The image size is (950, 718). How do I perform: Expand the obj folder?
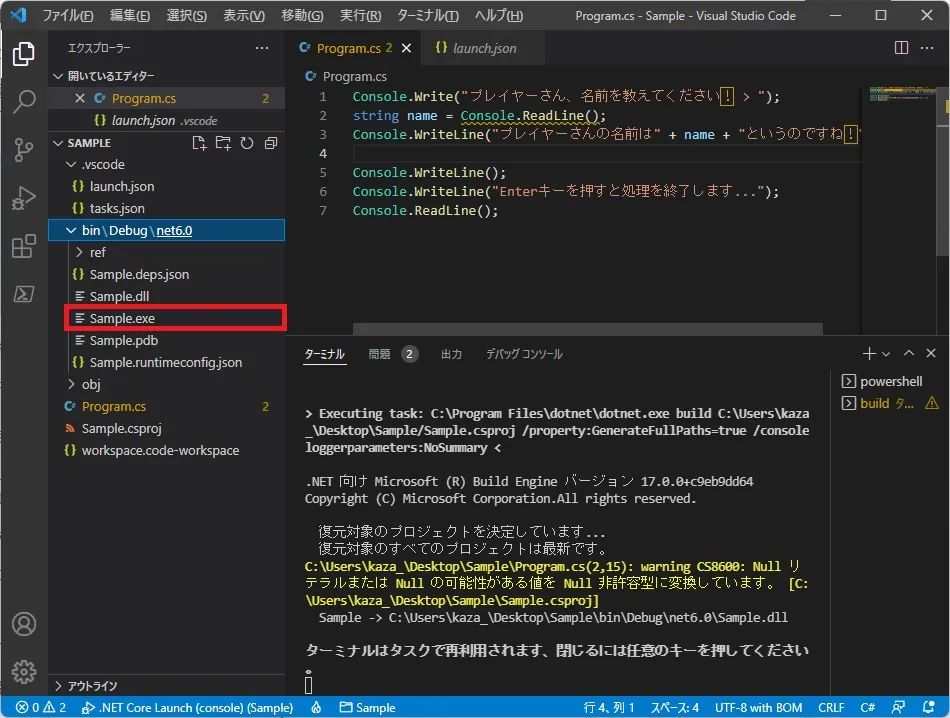[70, 384]
